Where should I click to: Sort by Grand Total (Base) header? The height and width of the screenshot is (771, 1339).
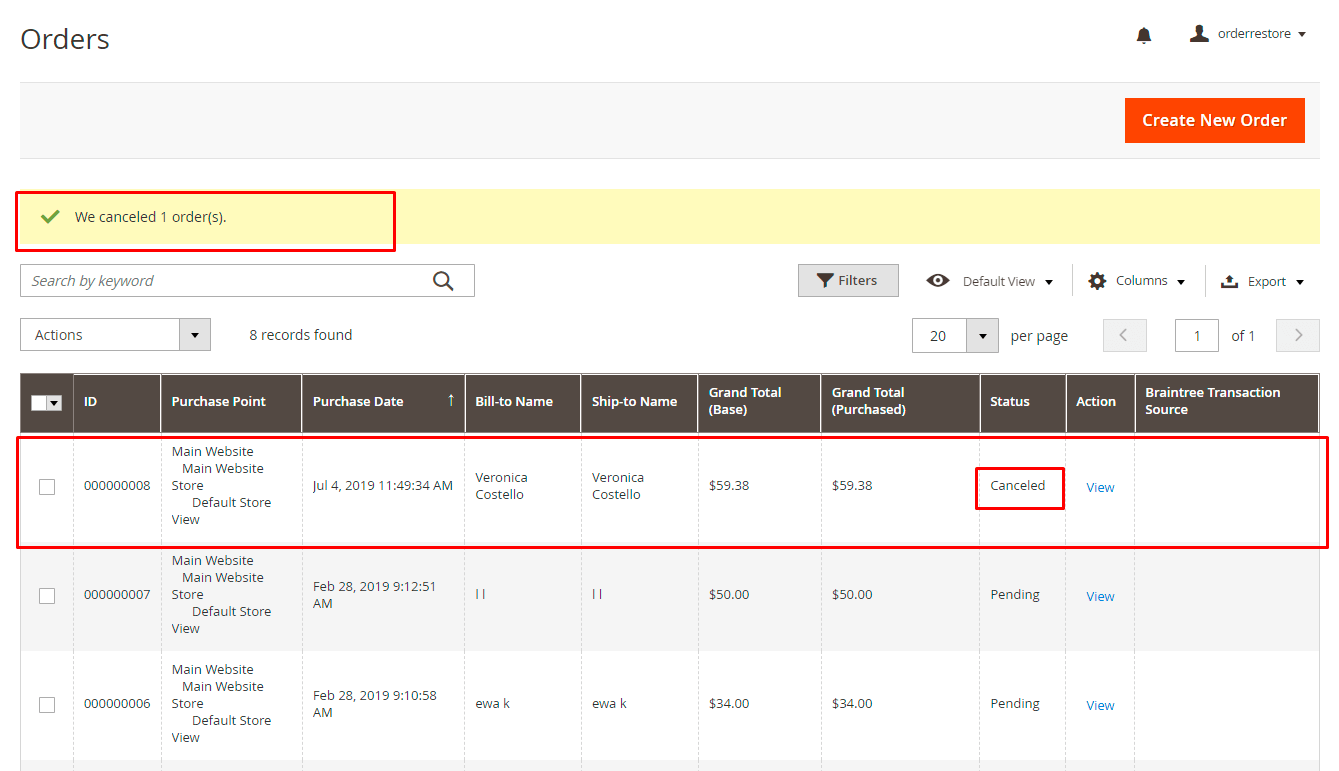click(759, 402)
